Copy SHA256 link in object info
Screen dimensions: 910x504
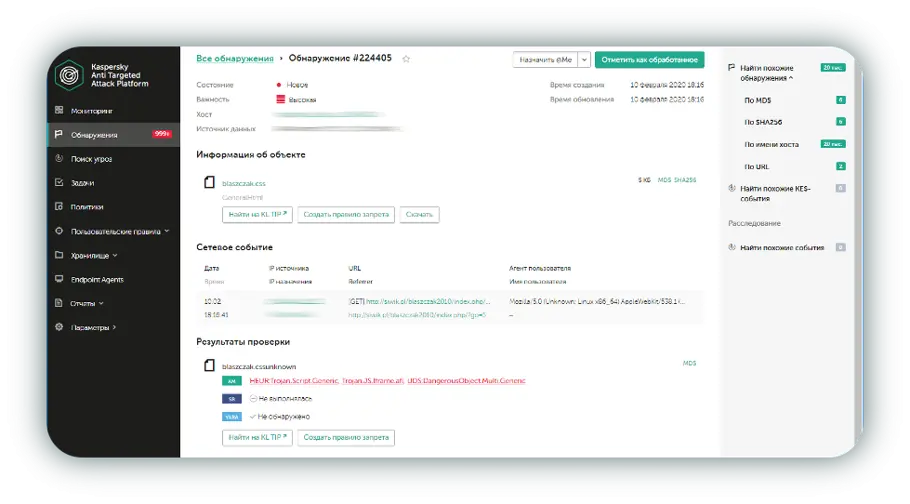tap(685, 180)
